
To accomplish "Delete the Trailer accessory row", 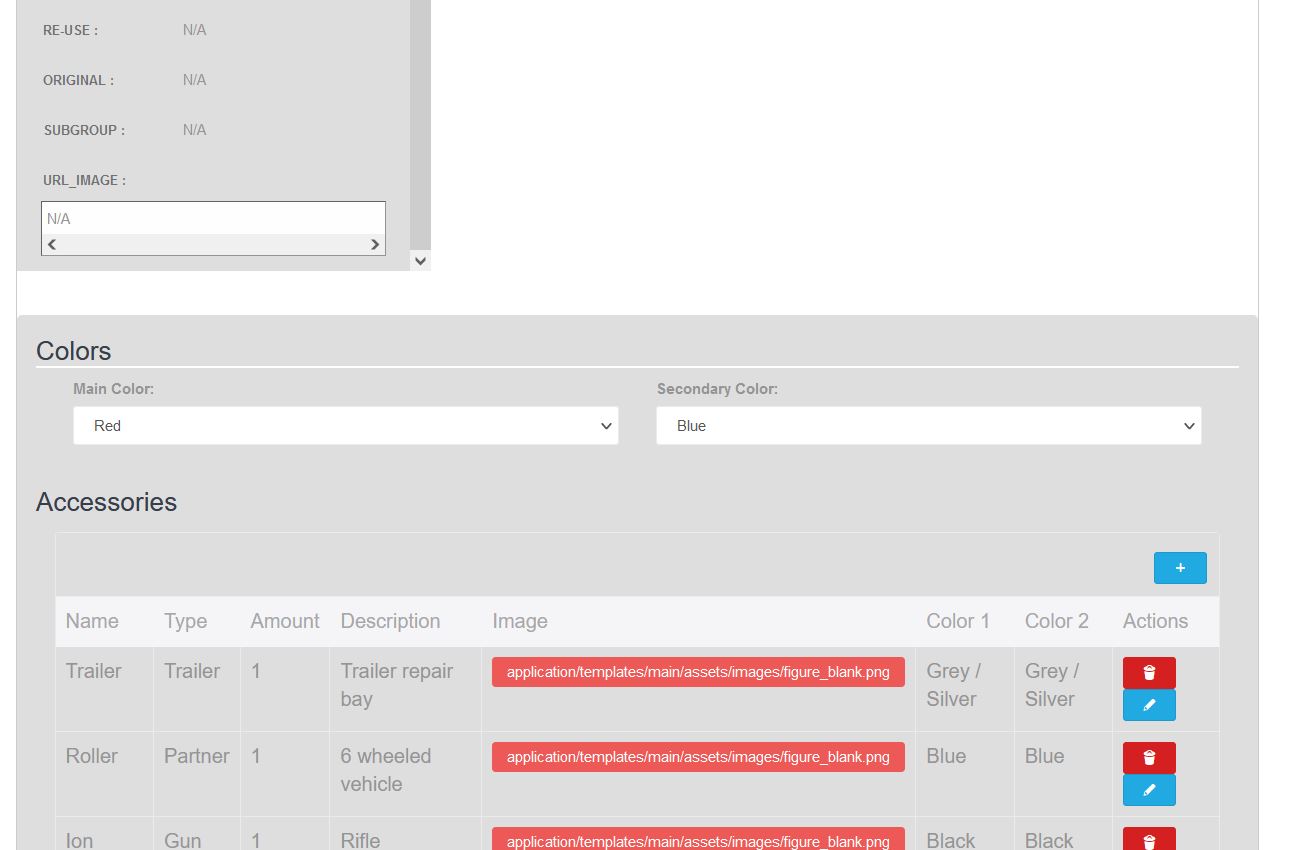I will point(1149,673).
